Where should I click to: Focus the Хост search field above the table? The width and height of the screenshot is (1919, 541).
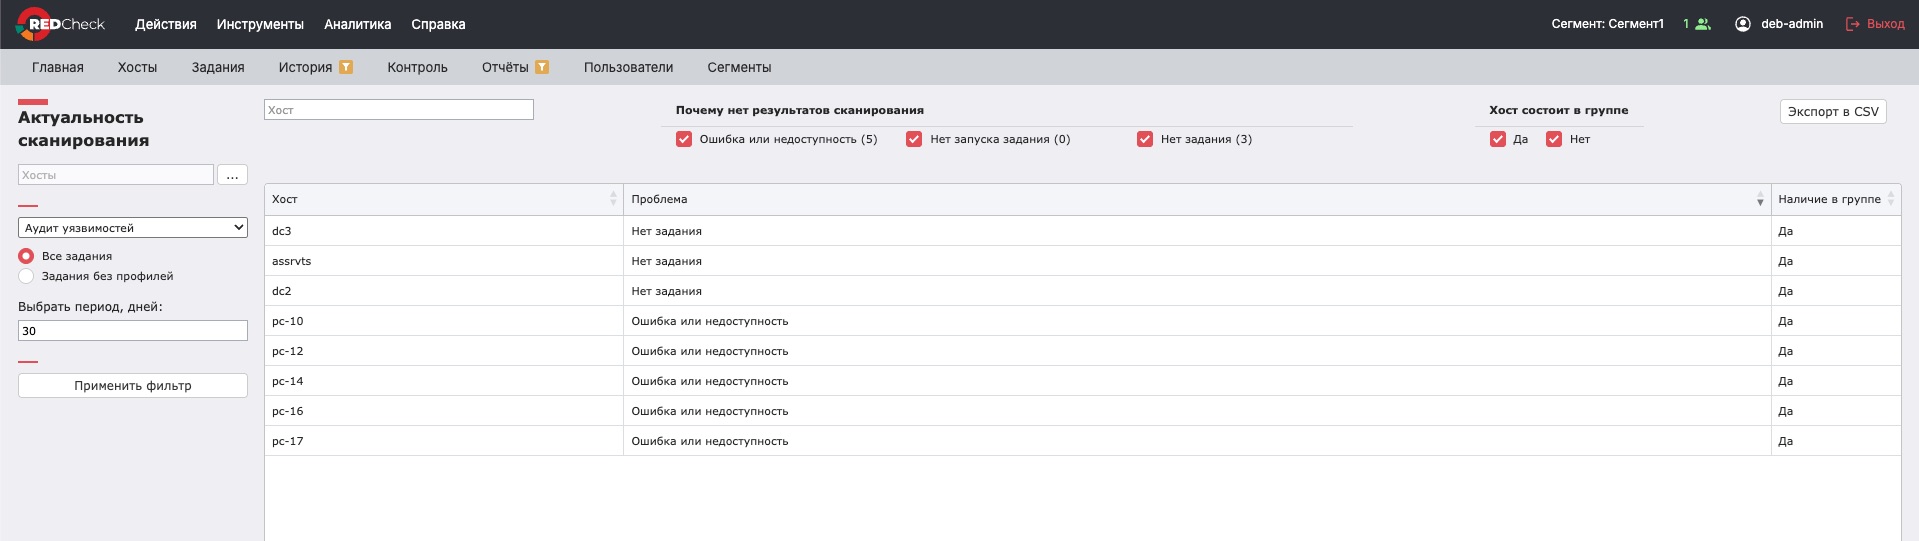pos(399,110)
